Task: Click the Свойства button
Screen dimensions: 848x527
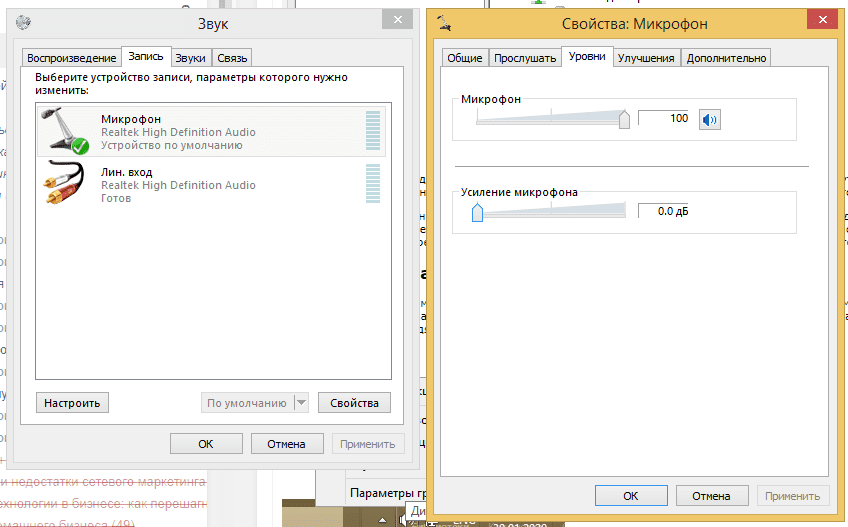Action: pyautogui.click(x=354, y=403)
